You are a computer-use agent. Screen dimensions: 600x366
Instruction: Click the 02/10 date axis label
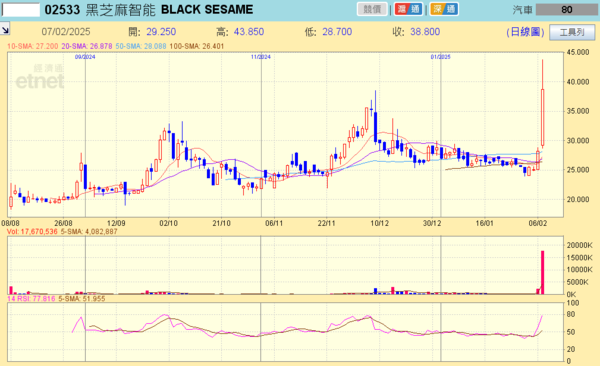pyautogui.click(x=168, y=223)
